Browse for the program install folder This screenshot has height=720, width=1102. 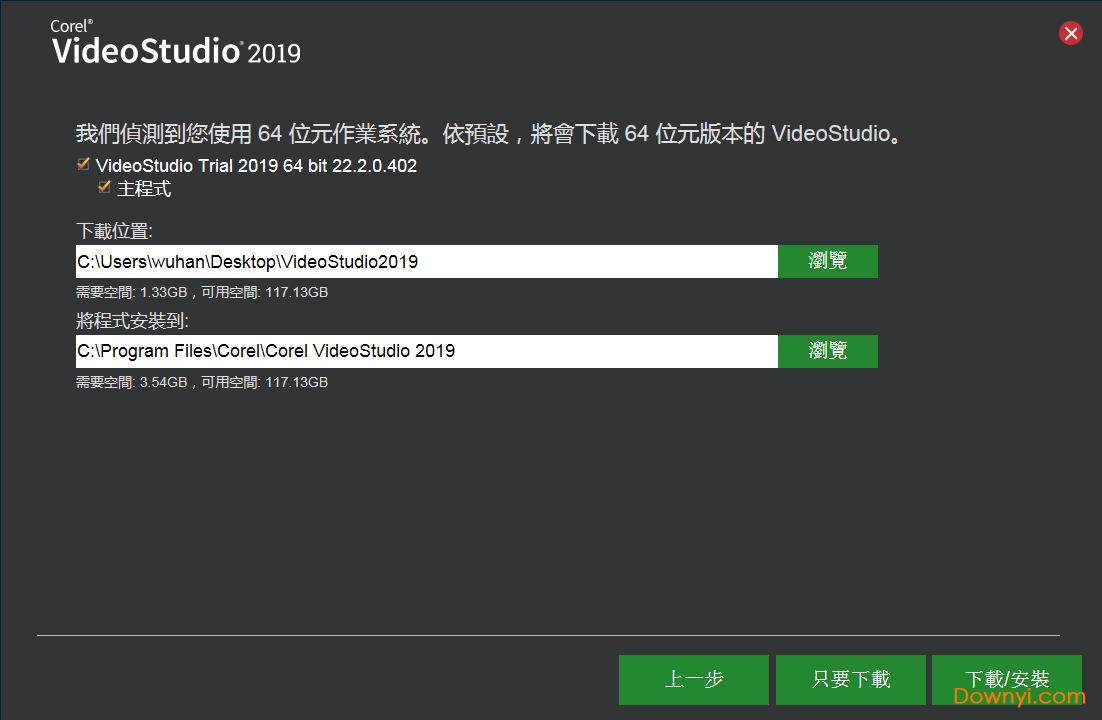[827, 351]
